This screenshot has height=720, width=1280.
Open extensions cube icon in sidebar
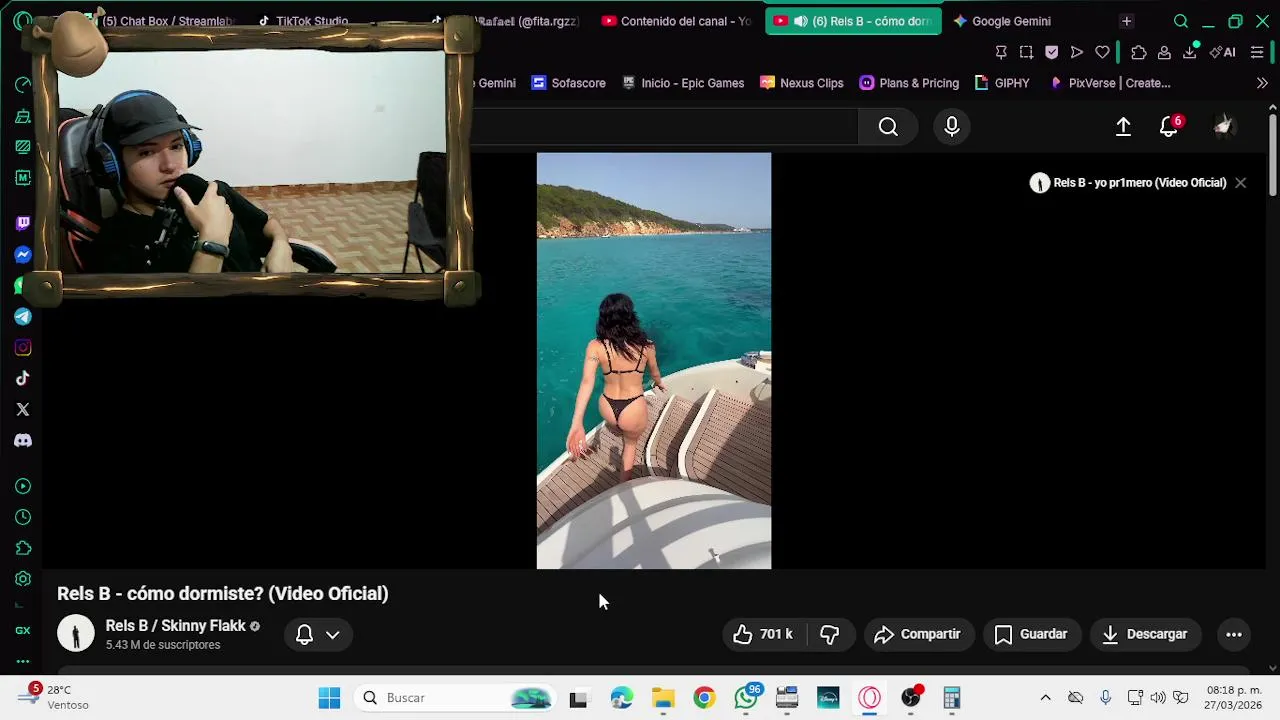tap(23, 548)
